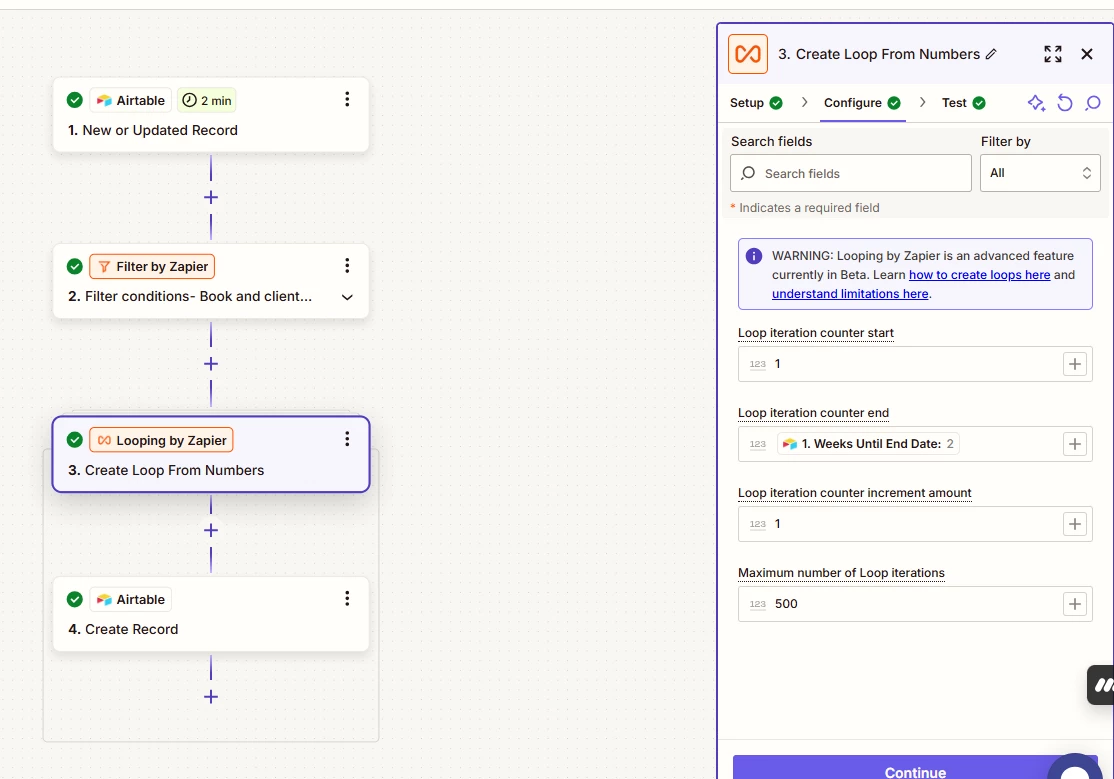Click the Filter by Zapier badge

(x=152, y=267)
